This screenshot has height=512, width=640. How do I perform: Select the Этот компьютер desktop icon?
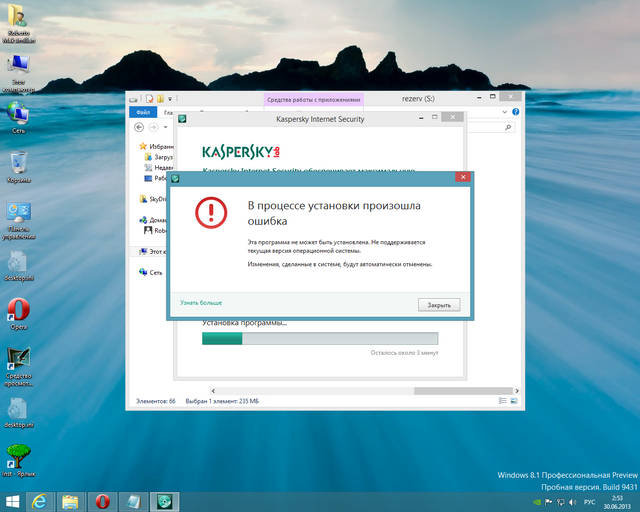pyautogui.click(x=18, y=73)
